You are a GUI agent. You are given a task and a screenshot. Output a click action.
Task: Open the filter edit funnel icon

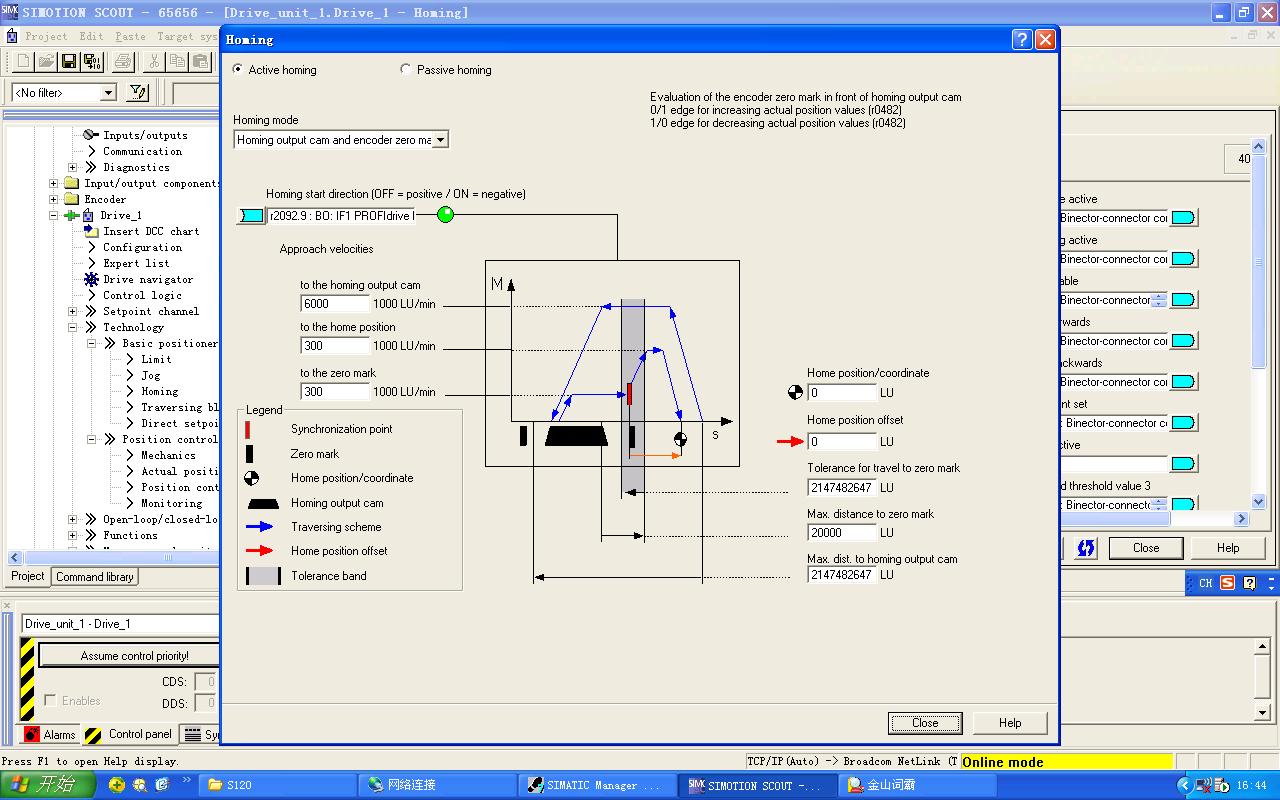[138, 93]
